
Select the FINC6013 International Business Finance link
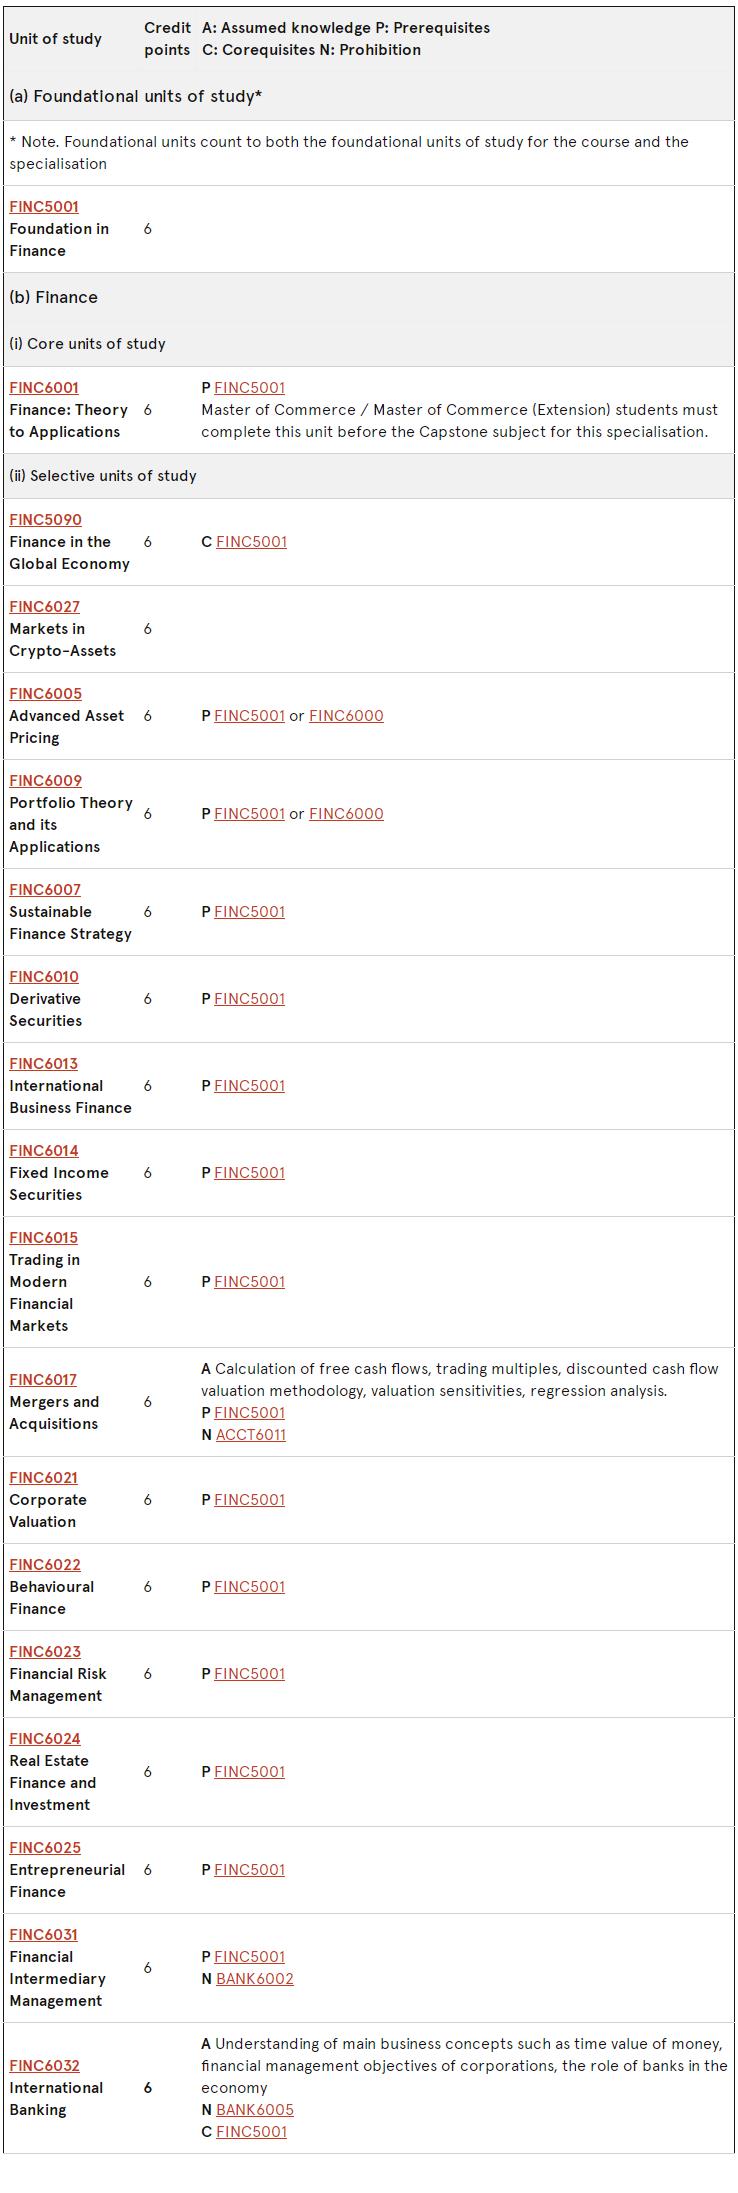coord(43,1064)
